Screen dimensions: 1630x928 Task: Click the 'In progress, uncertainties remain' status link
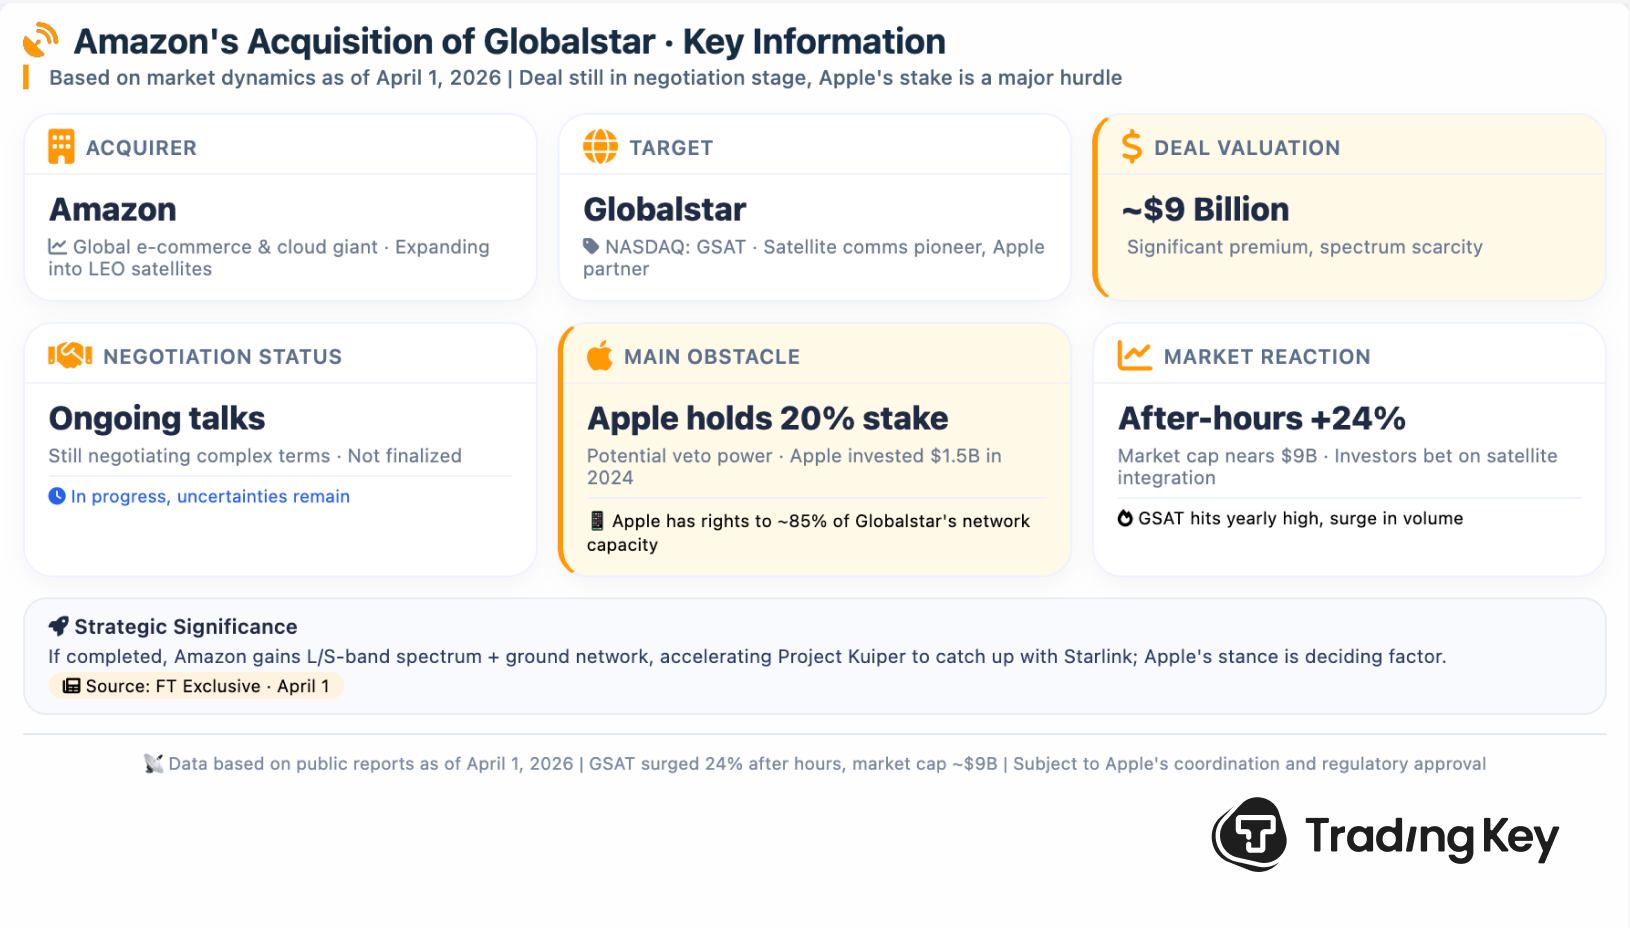[x=210, y=497]
